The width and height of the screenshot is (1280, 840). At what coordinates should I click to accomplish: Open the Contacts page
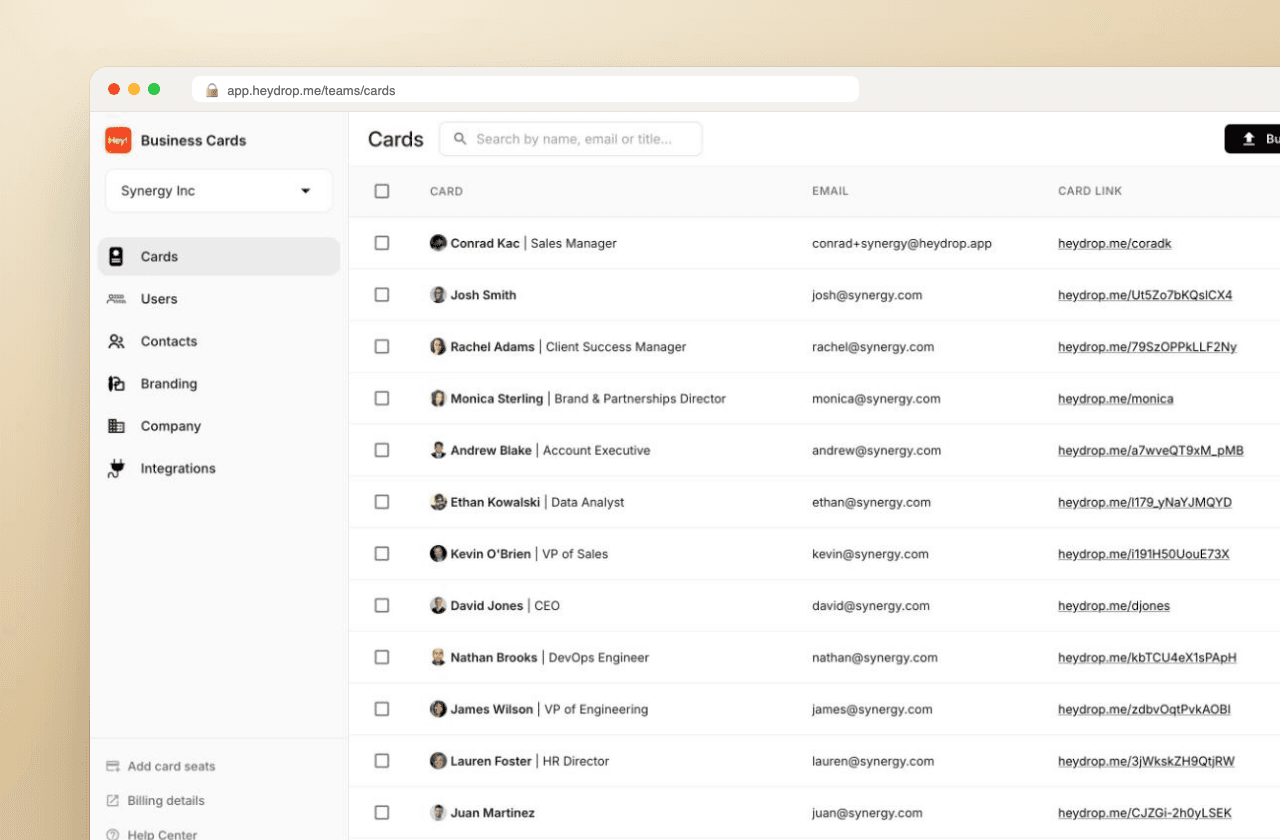(219, 341)
